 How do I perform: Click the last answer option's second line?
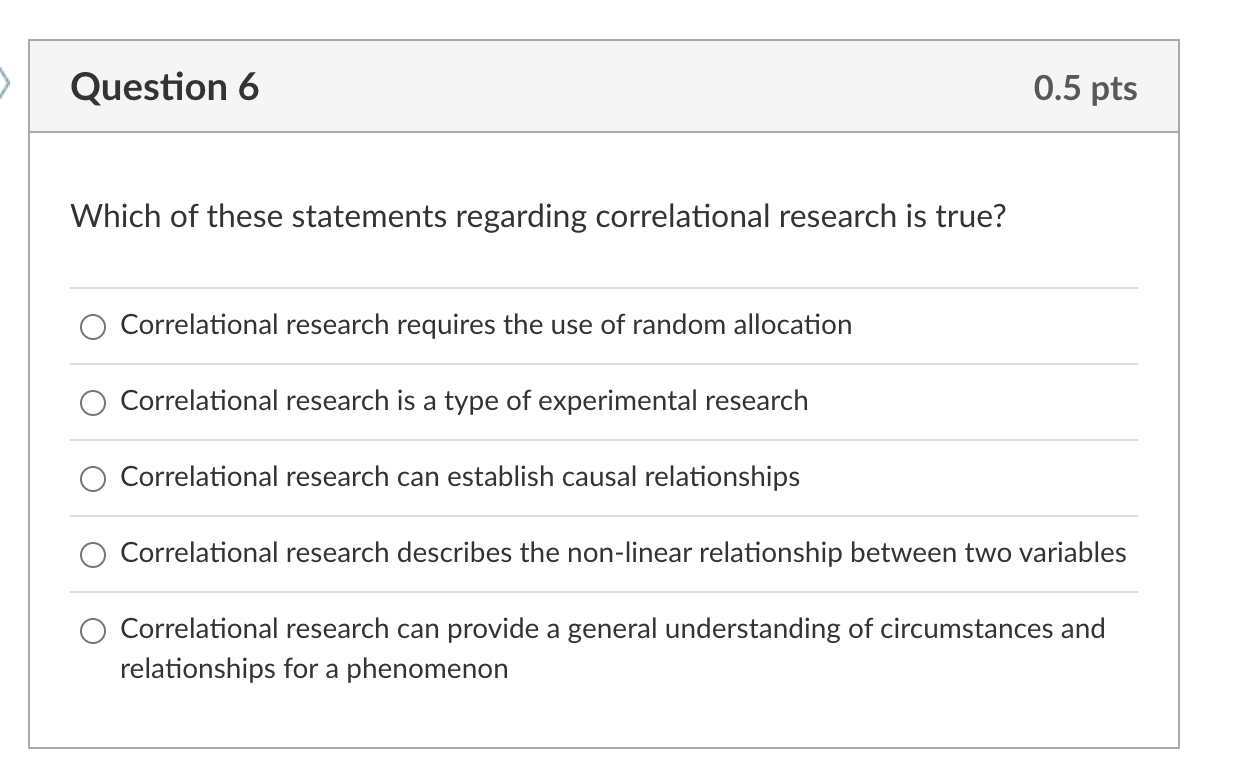314,668
